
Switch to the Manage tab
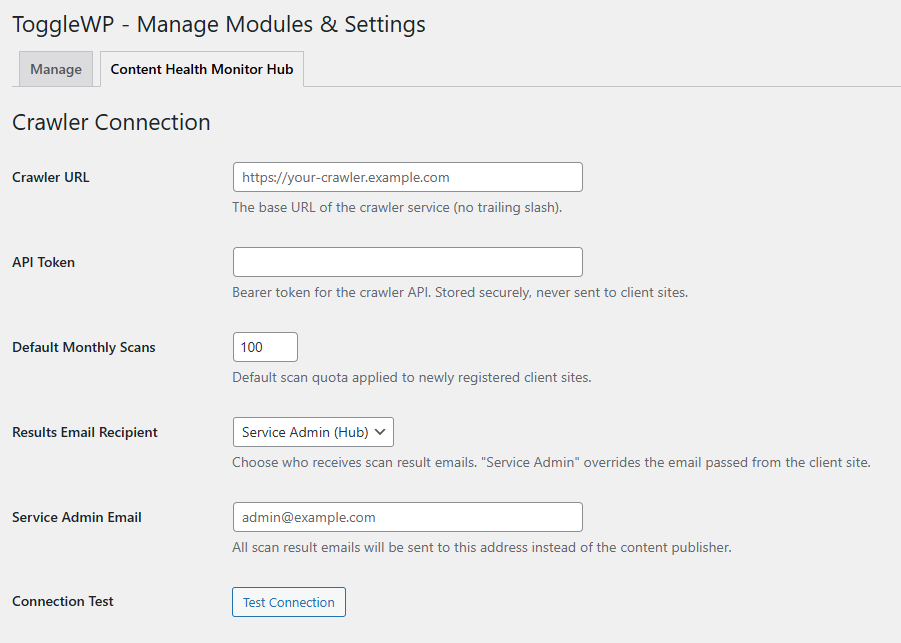(x=56, y=69)
